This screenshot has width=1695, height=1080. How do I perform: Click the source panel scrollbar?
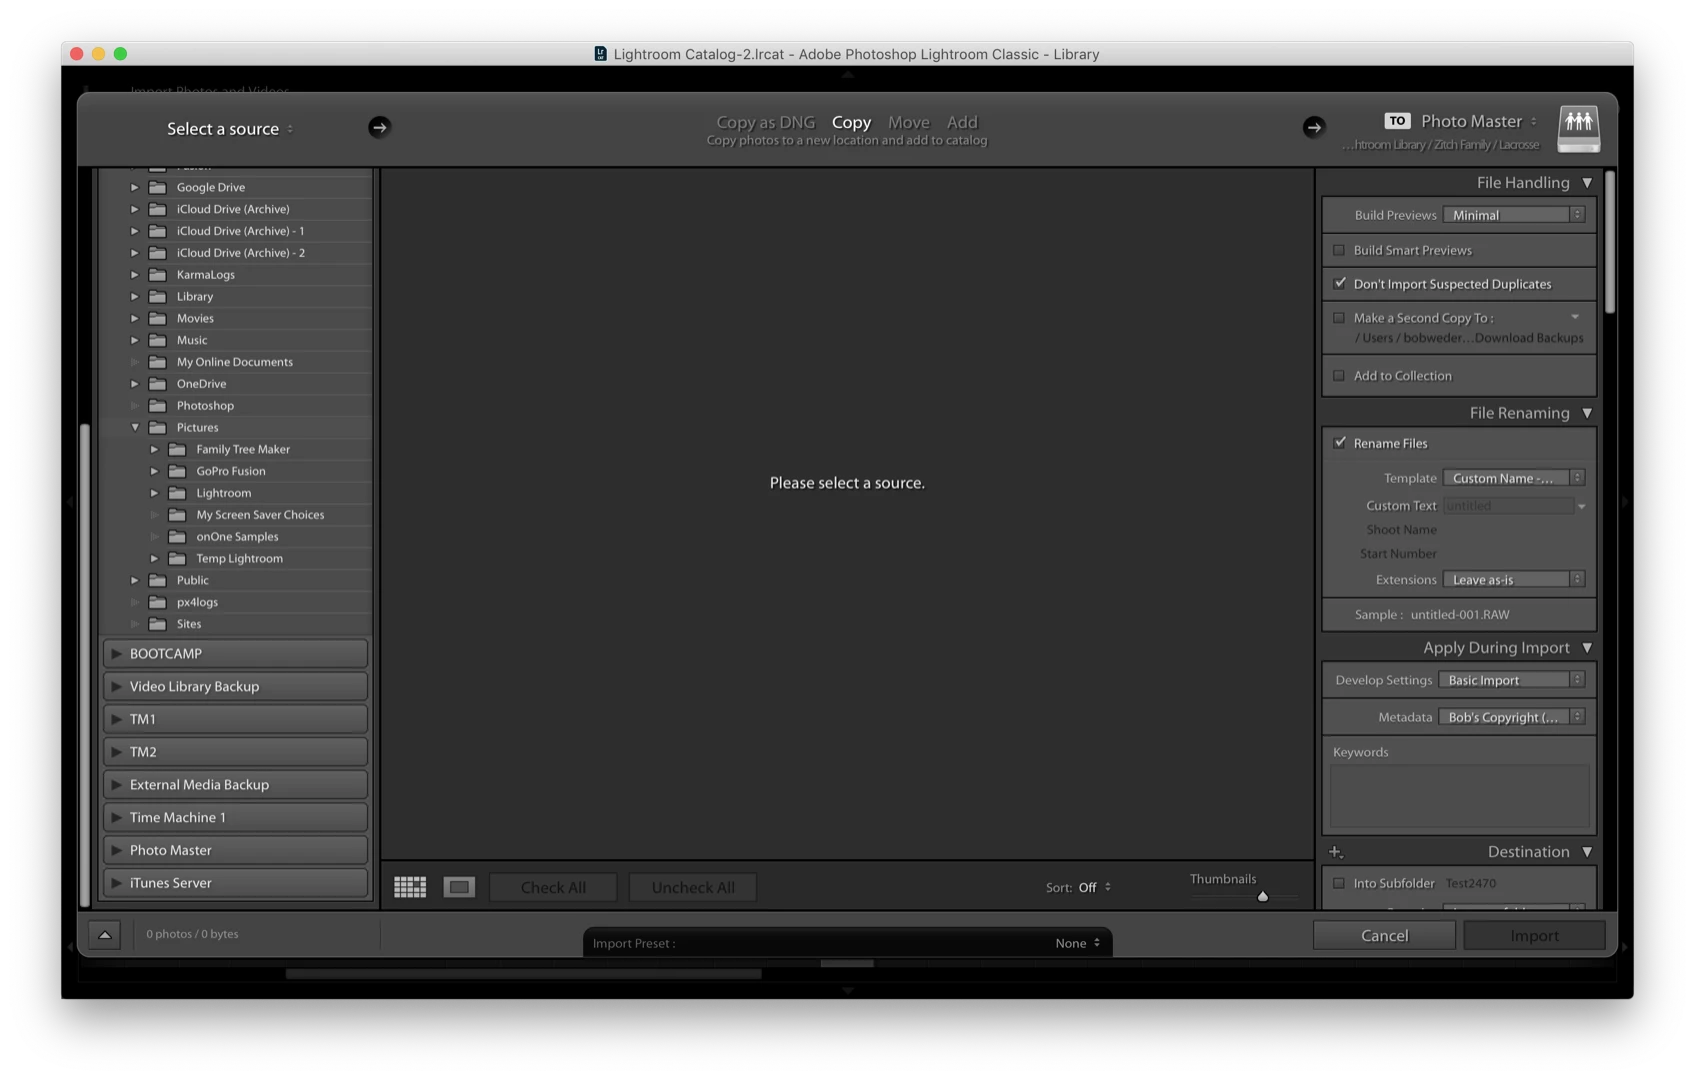(85, 665)
